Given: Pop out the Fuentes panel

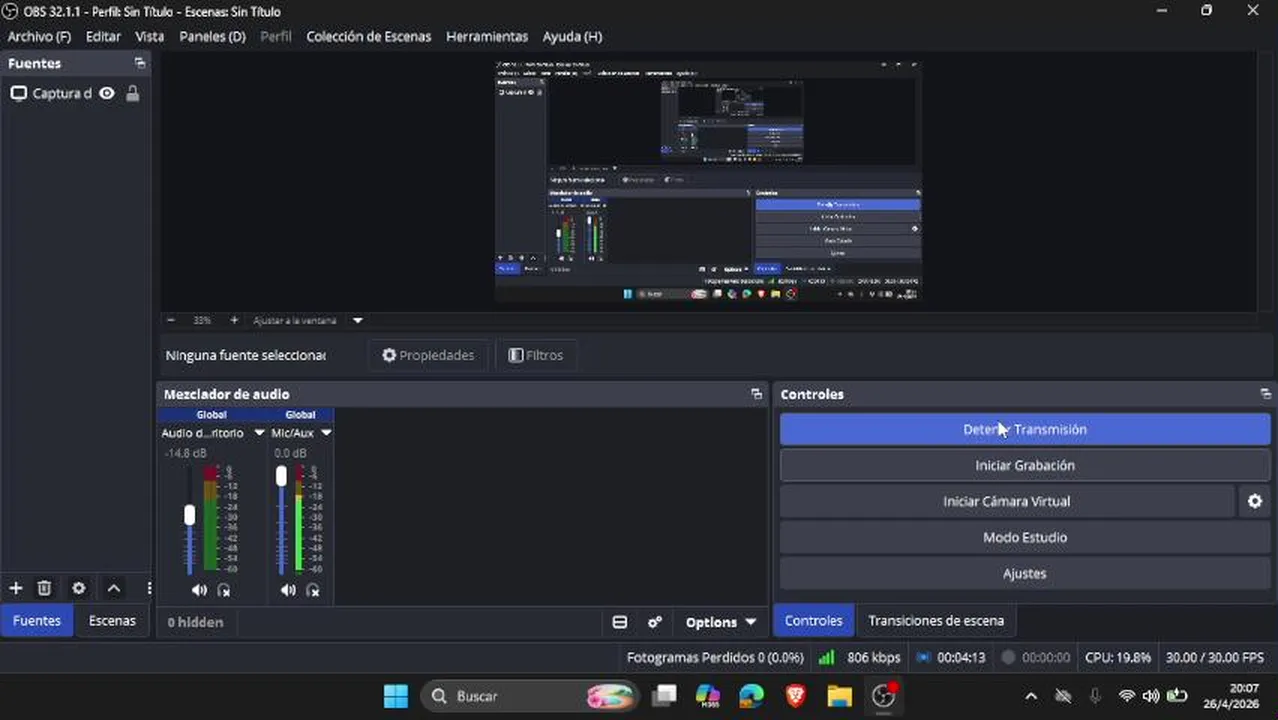Looking at the screenshot, I should click(139, 63).
